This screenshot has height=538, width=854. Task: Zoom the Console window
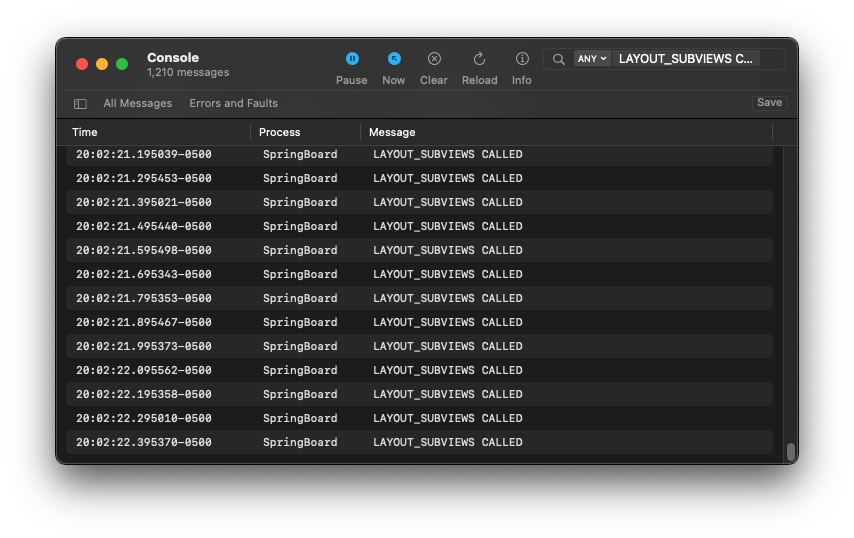pyautogui.click(x=122, y=64)
